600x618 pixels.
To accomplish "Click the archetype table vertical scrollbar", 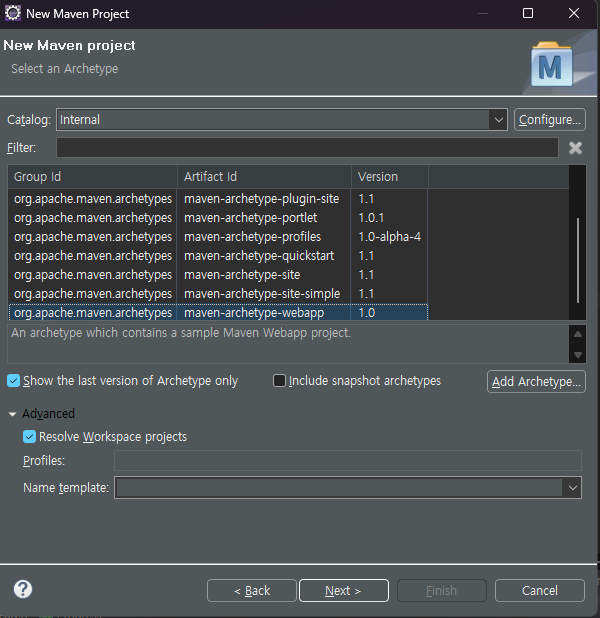I will tap(578, 260).
